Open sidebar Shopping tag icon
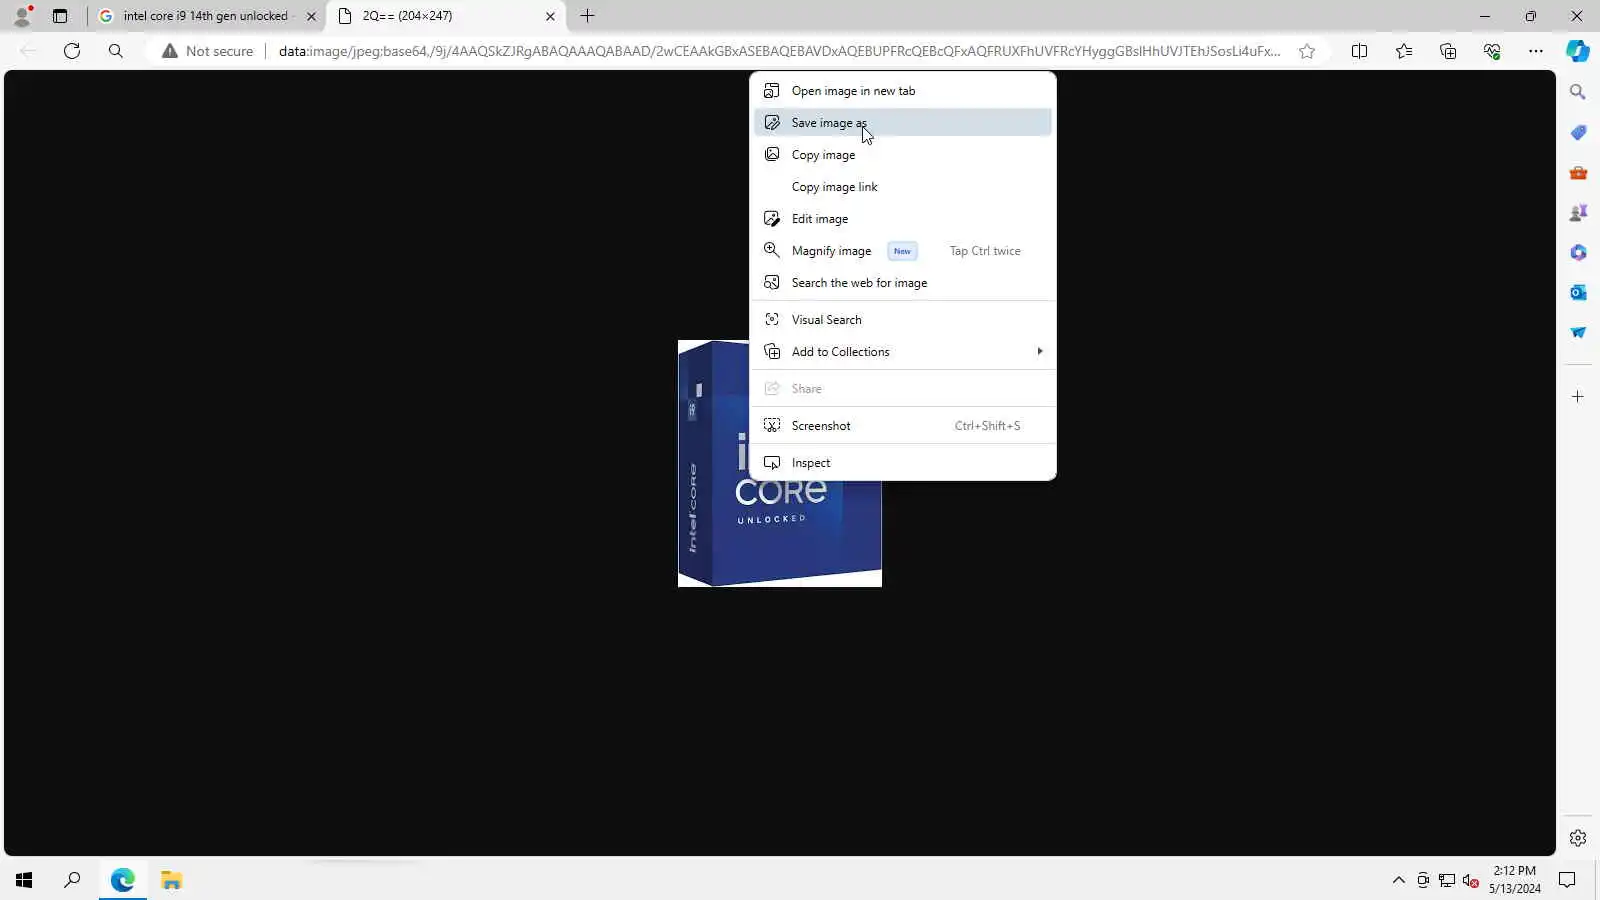1600x900 pixels. 1578,132
